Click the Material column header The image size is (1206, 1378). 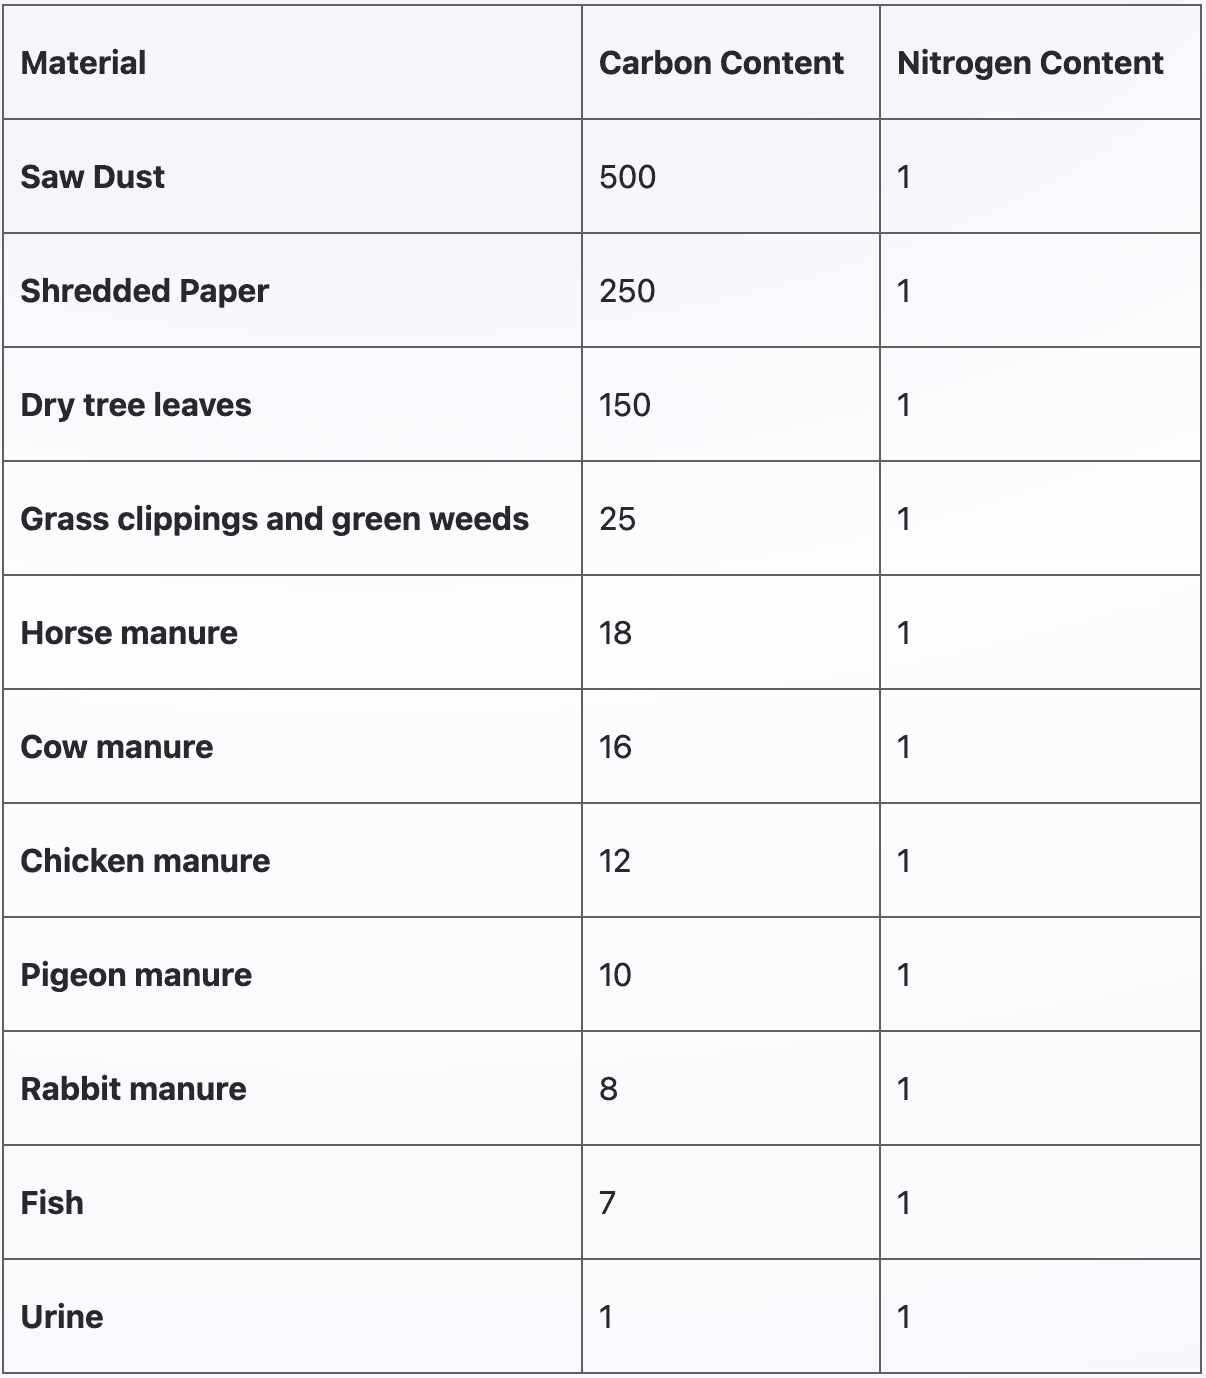point(83,63)
